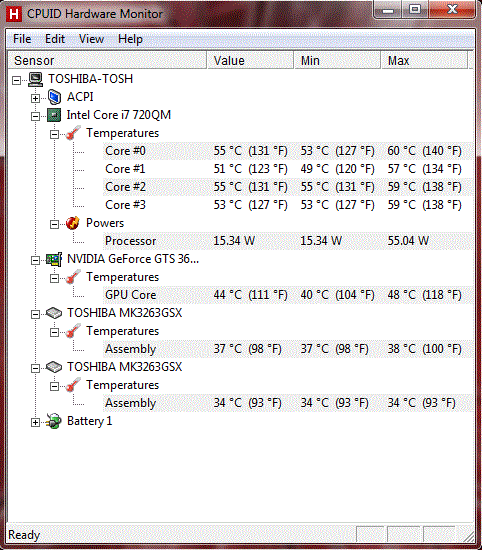Collapse the Powers node

pos(54,224)
